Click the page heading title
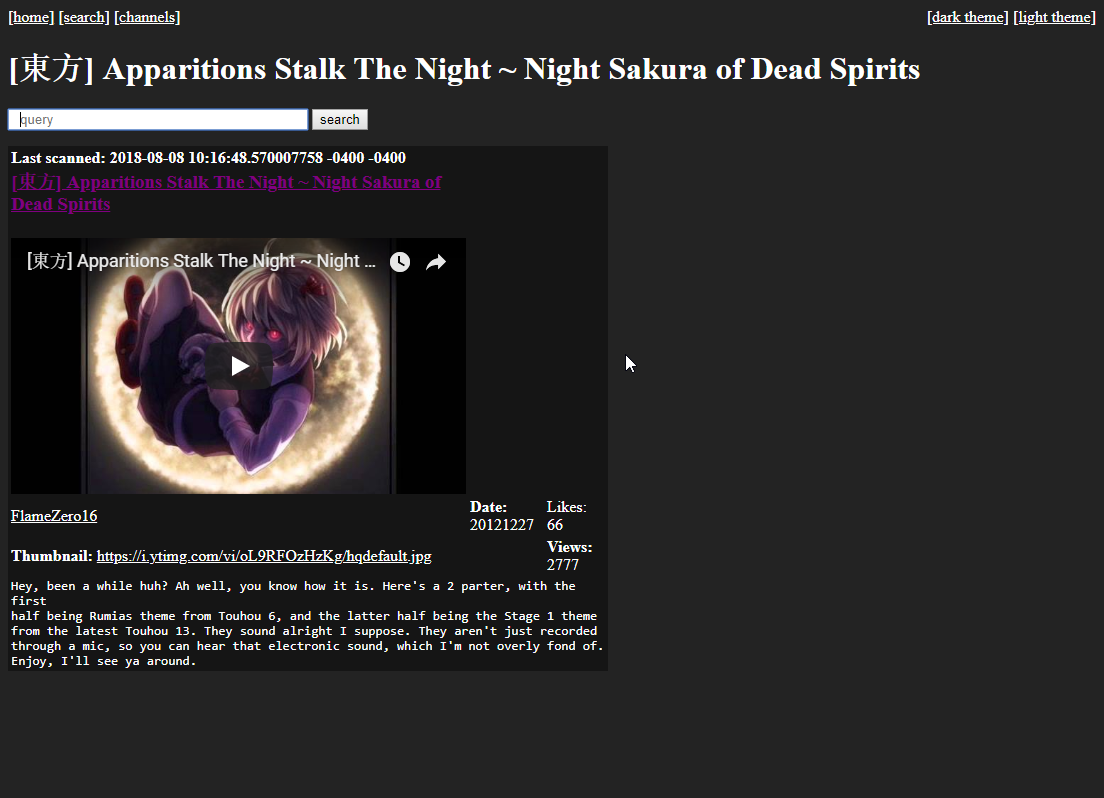Viewport: 1104px width, 798px height. [465, 69]
